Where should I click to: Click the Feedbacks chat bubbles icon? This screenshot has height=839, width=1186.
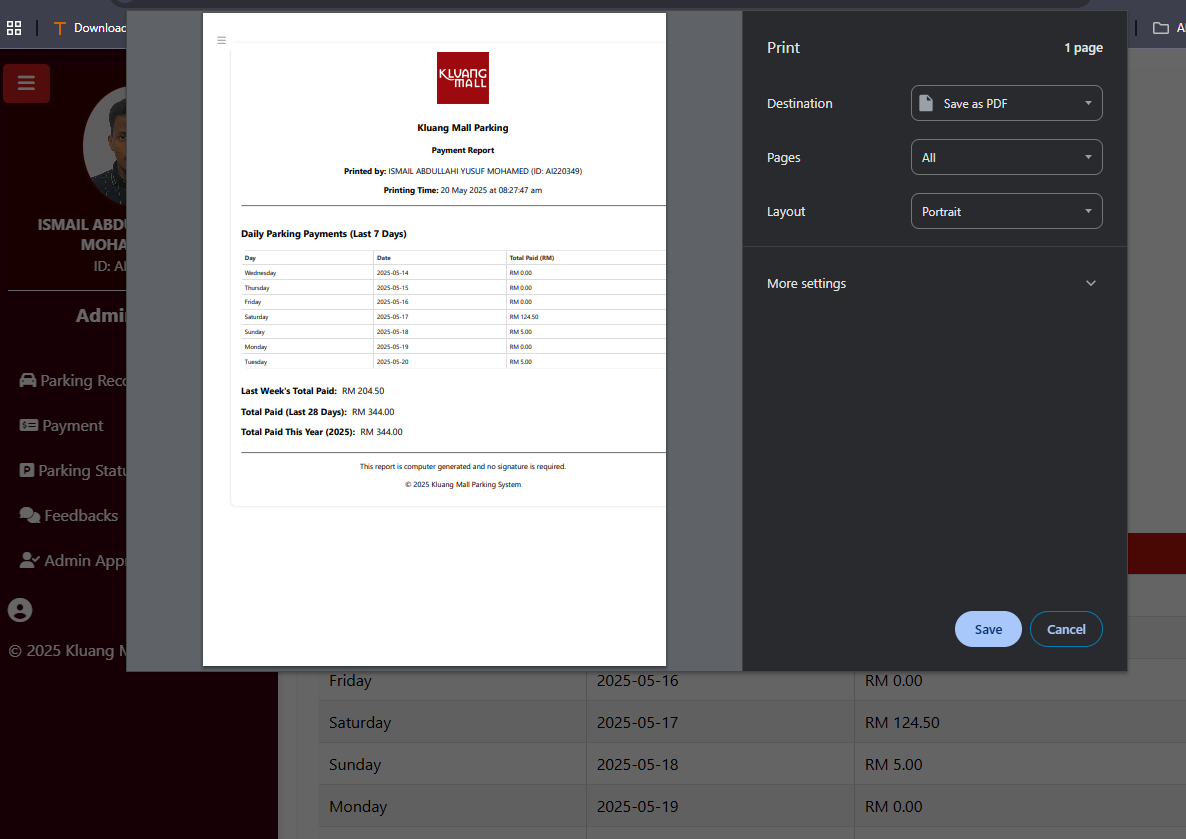[x=29, y=515]
